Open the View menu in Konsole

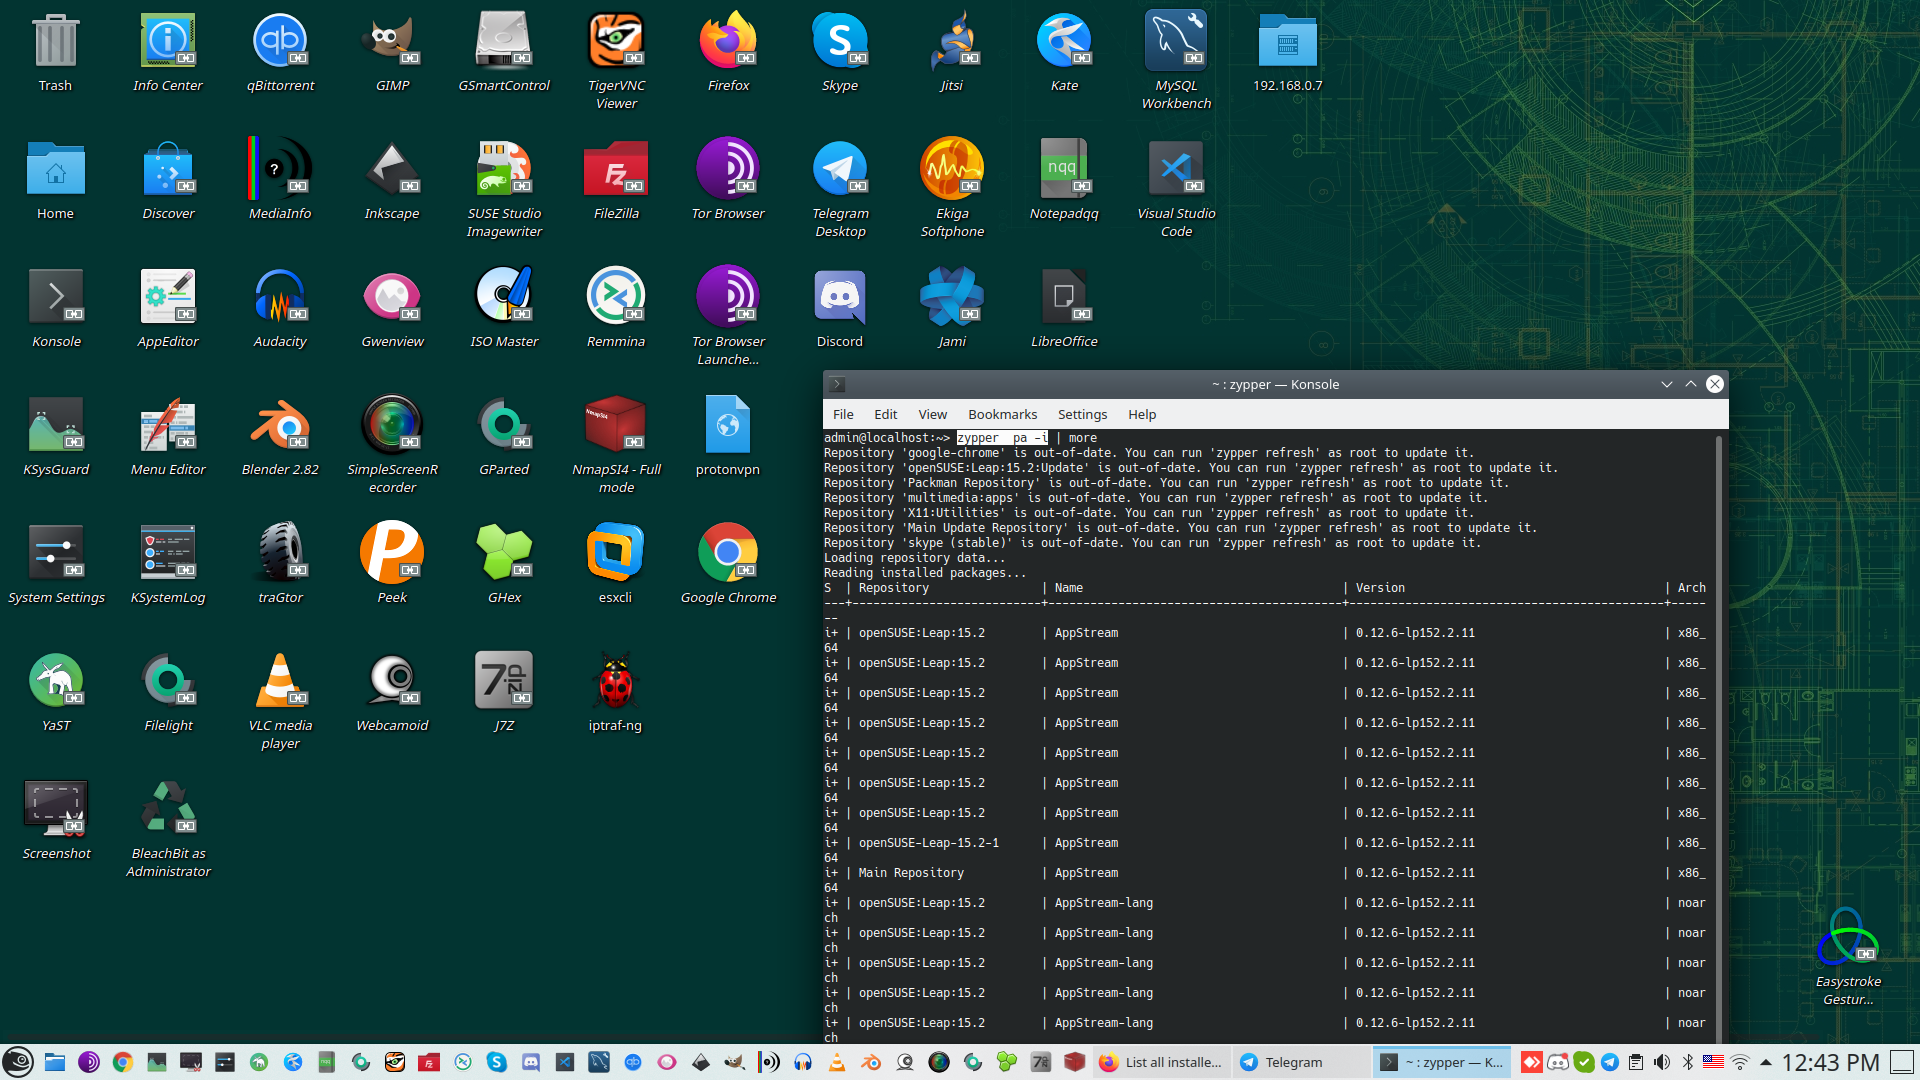pos(932,414)
